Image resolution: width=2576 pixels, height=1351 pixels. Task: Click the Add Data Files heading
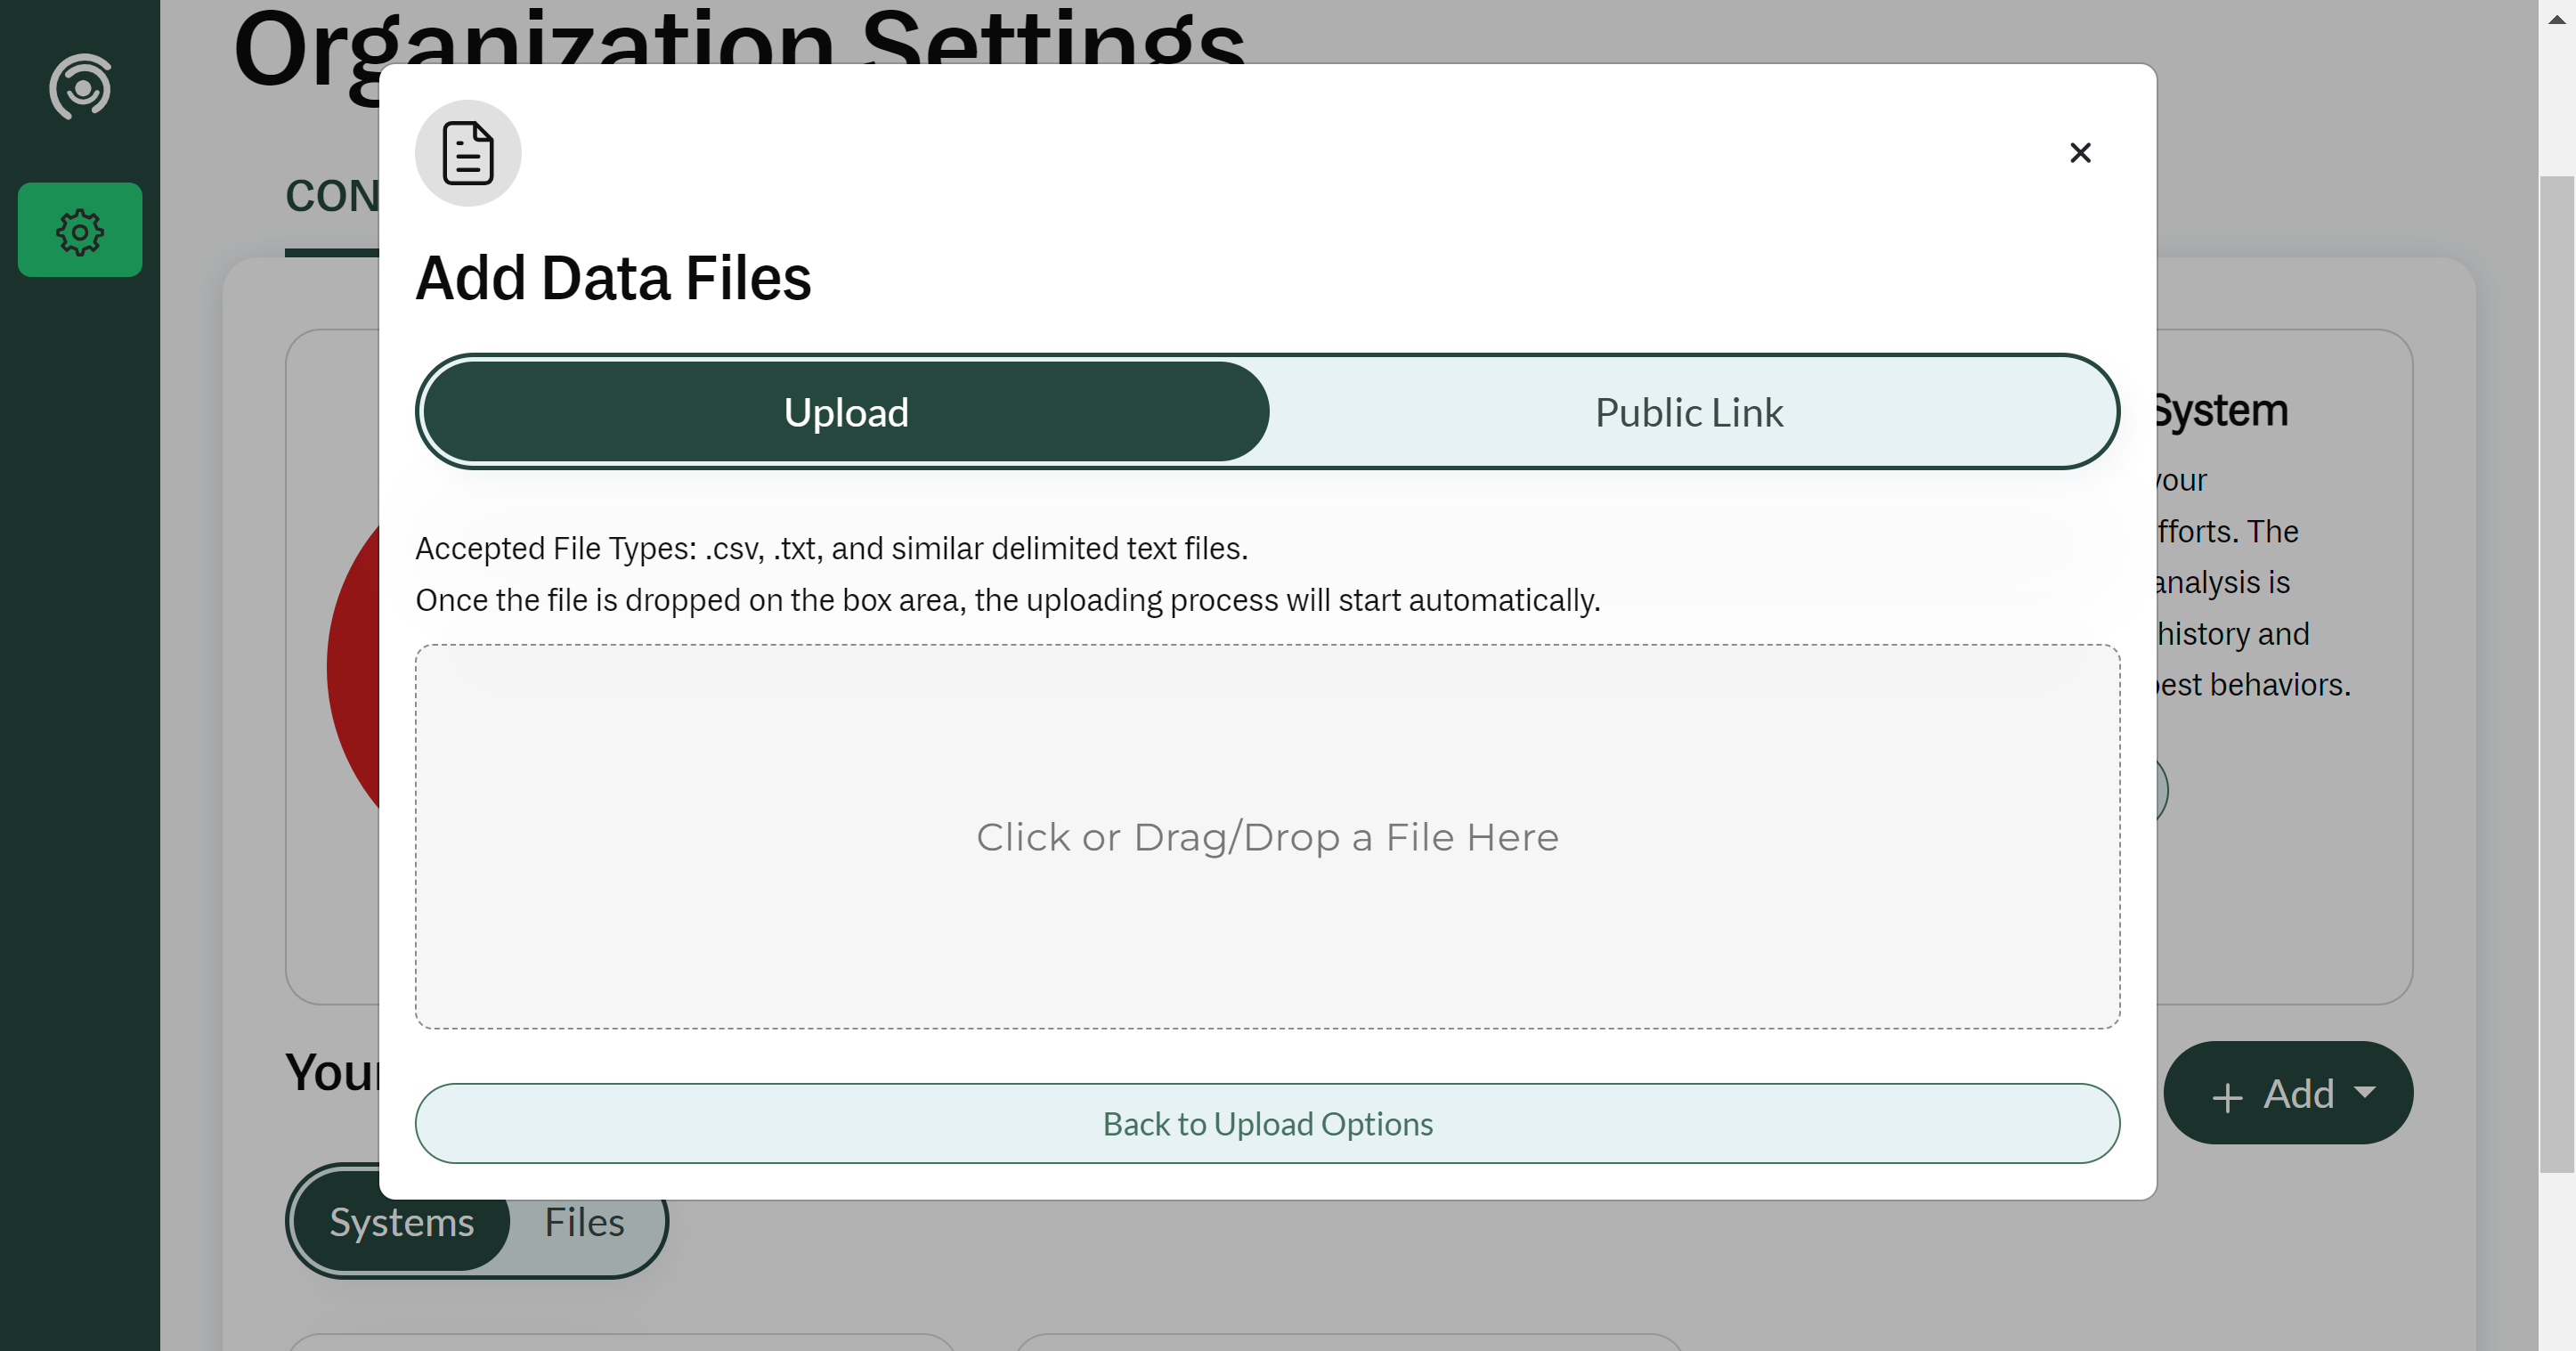coord(613,278)
